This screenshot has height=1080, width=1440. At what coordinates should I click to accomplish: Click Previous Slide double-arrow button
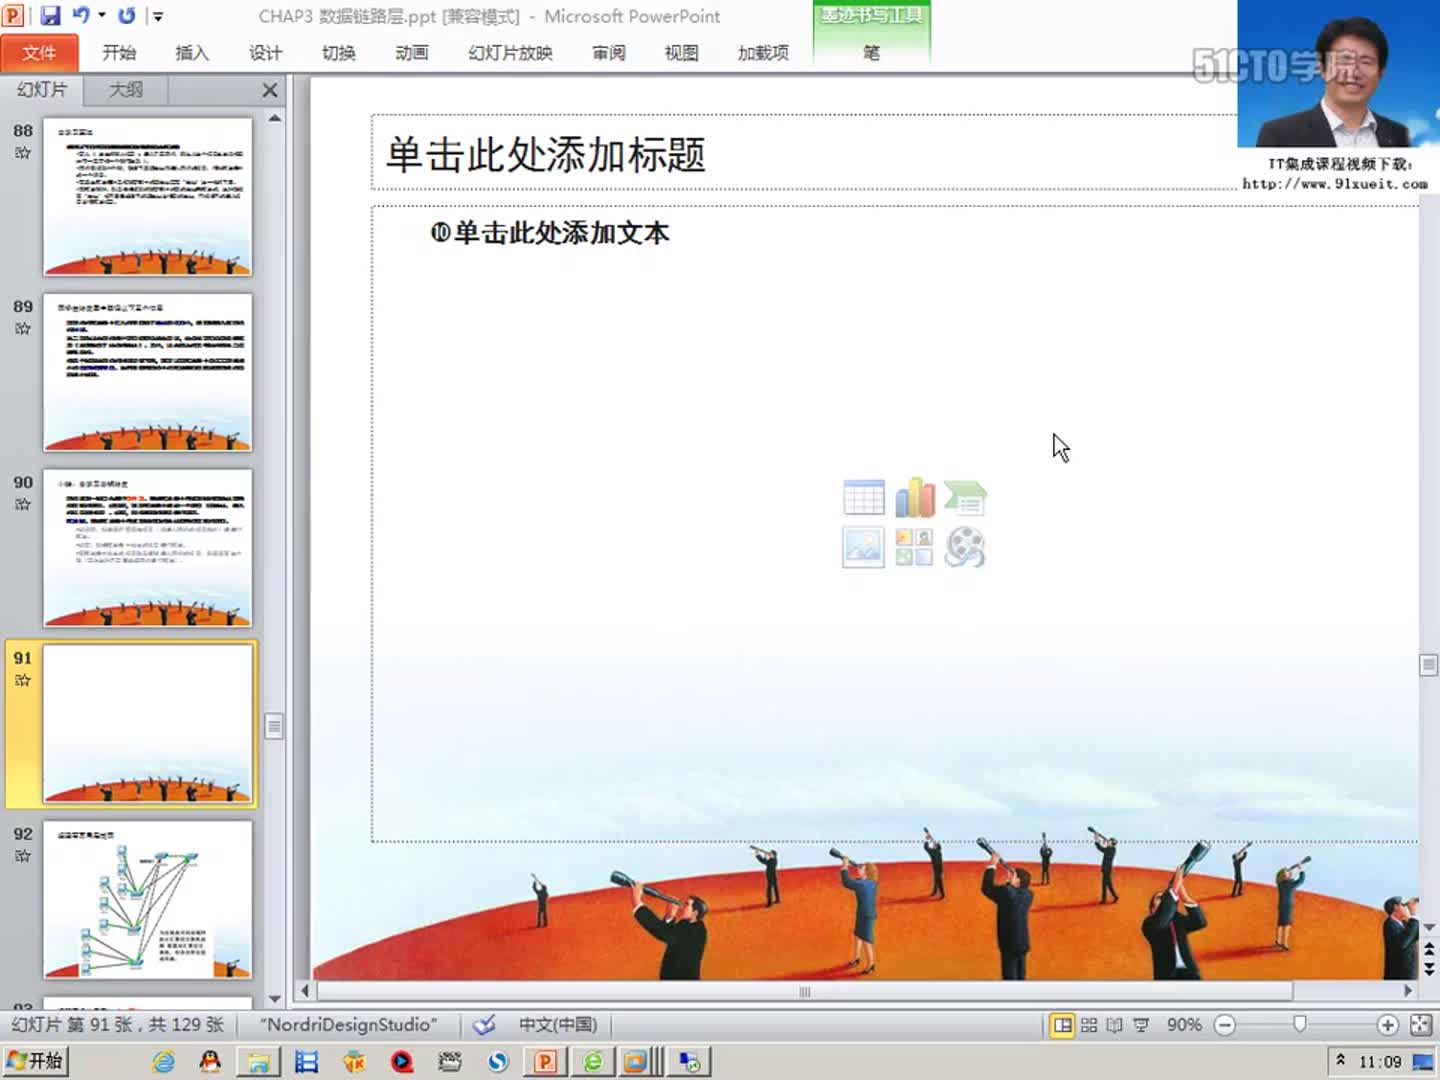coord(1429,948)
